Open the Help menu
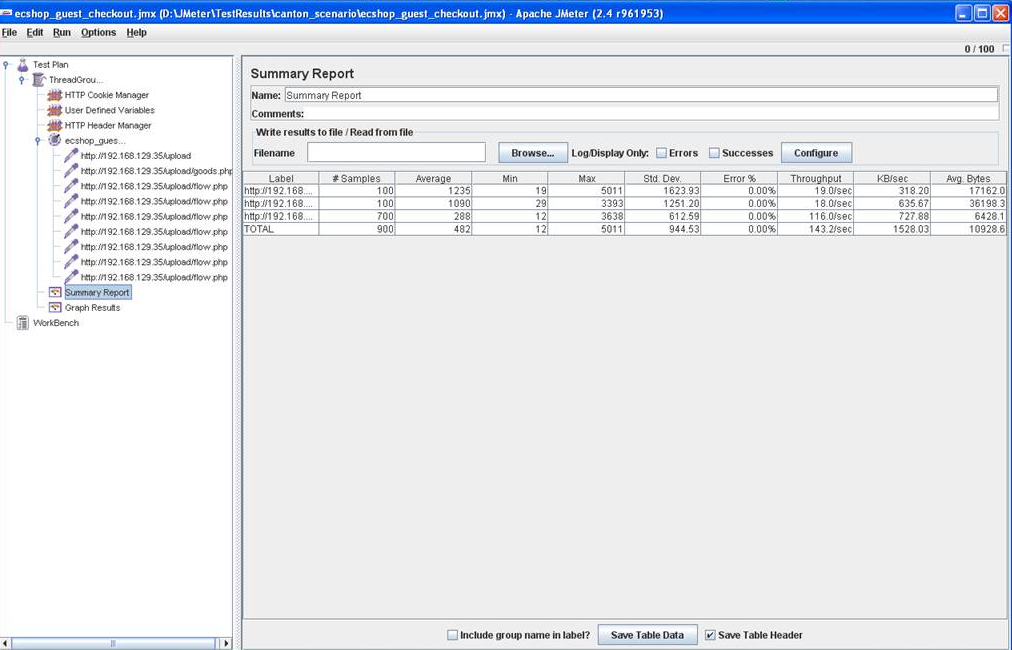This screenshot has height=650, width=1012. 136,32
